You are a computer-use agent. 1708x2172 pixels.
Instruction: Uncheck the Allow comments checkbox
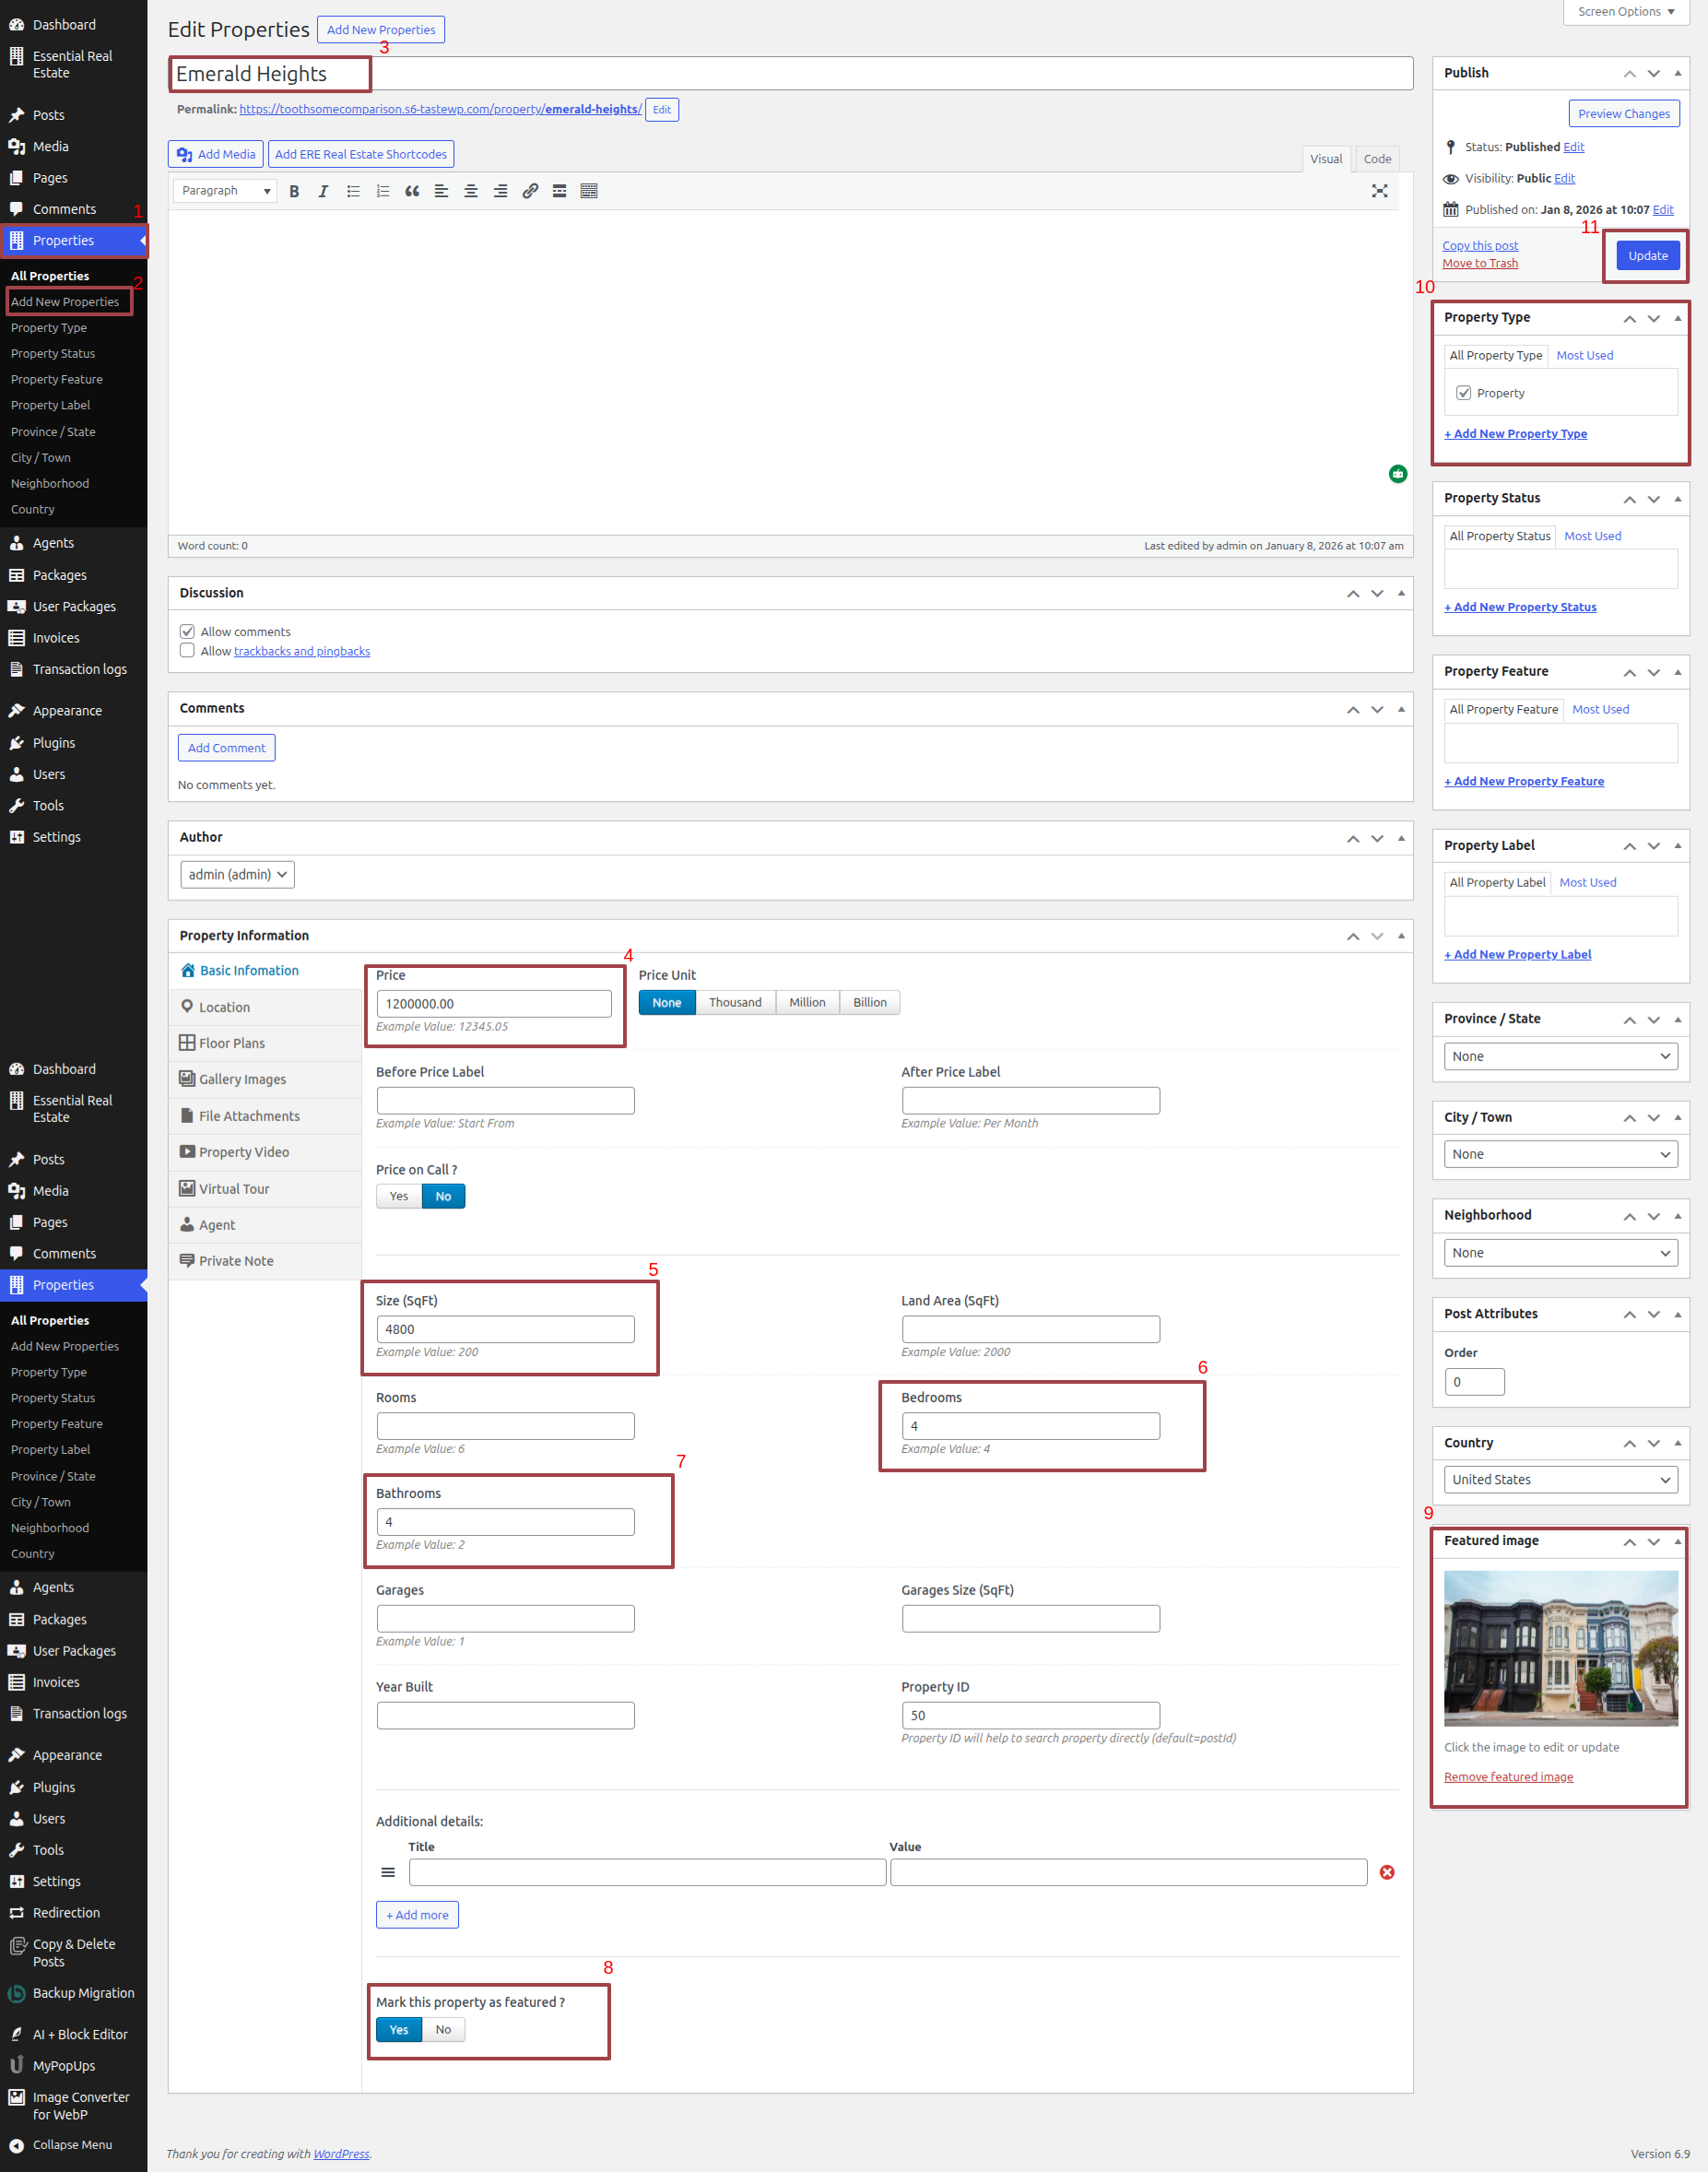coord(187,631)
